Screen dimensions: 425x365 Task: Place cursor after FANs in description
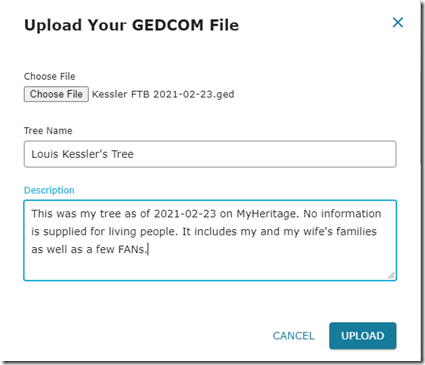pyautogui.click(x=147, y=249)
